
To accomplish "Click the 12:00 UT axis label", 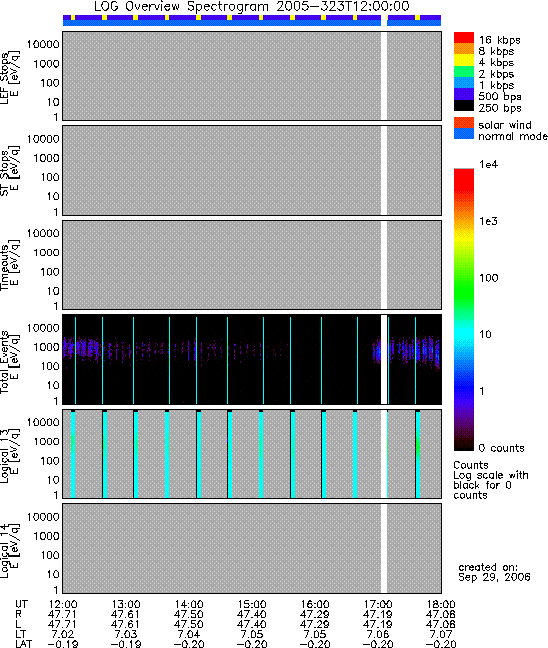I will pos(63,605).
